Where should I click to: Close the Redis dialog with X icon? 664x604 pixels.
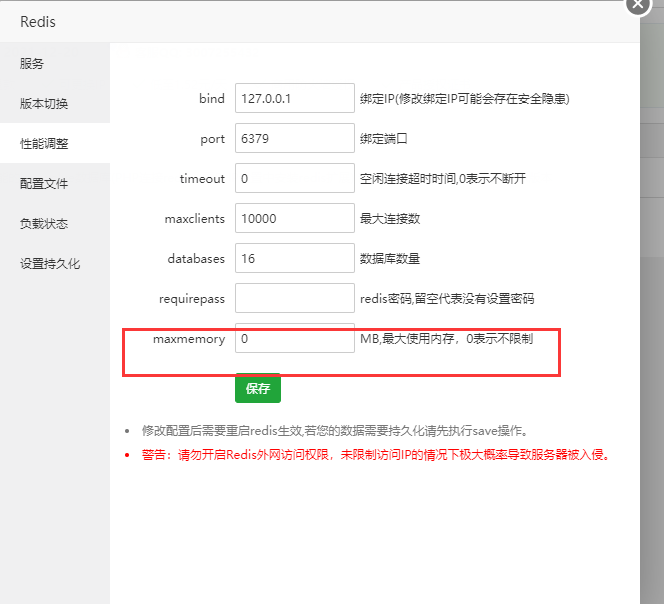pyautogui.click(x=638, y=4)
